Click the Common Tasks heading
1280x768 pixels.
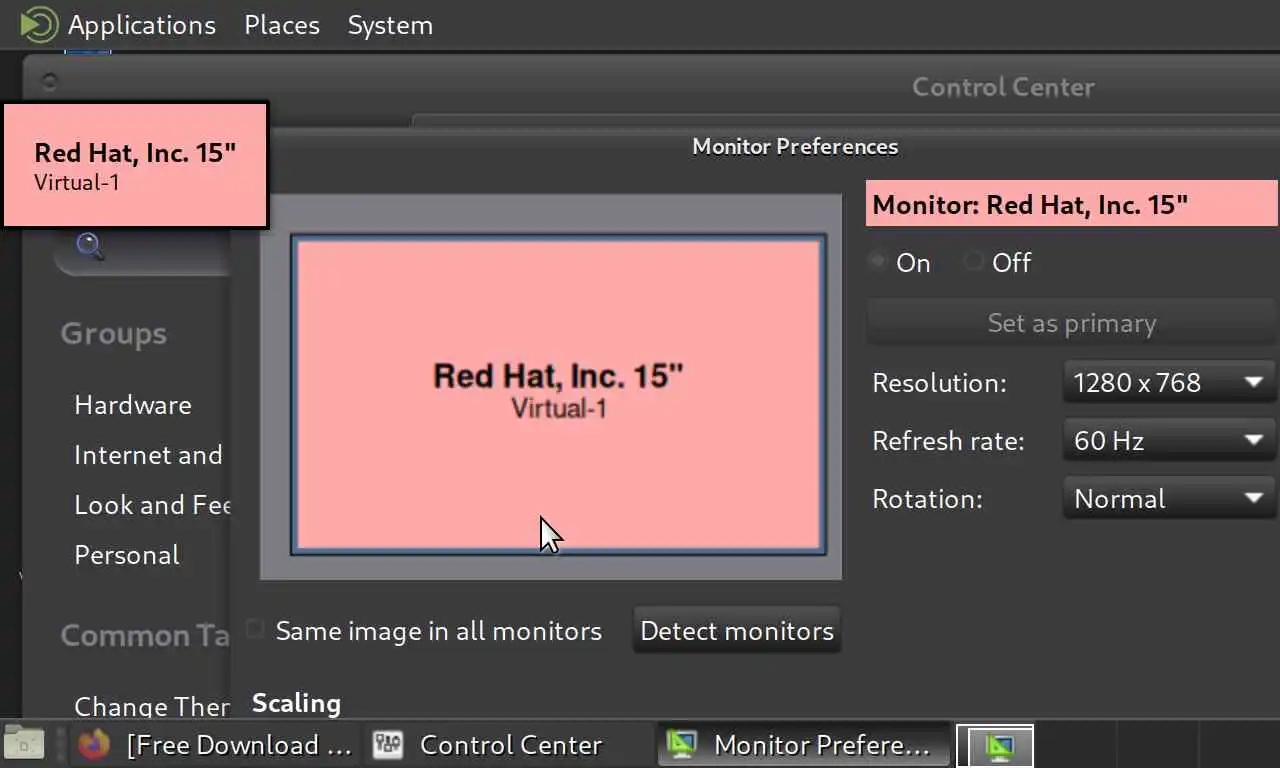pos(145,636)
